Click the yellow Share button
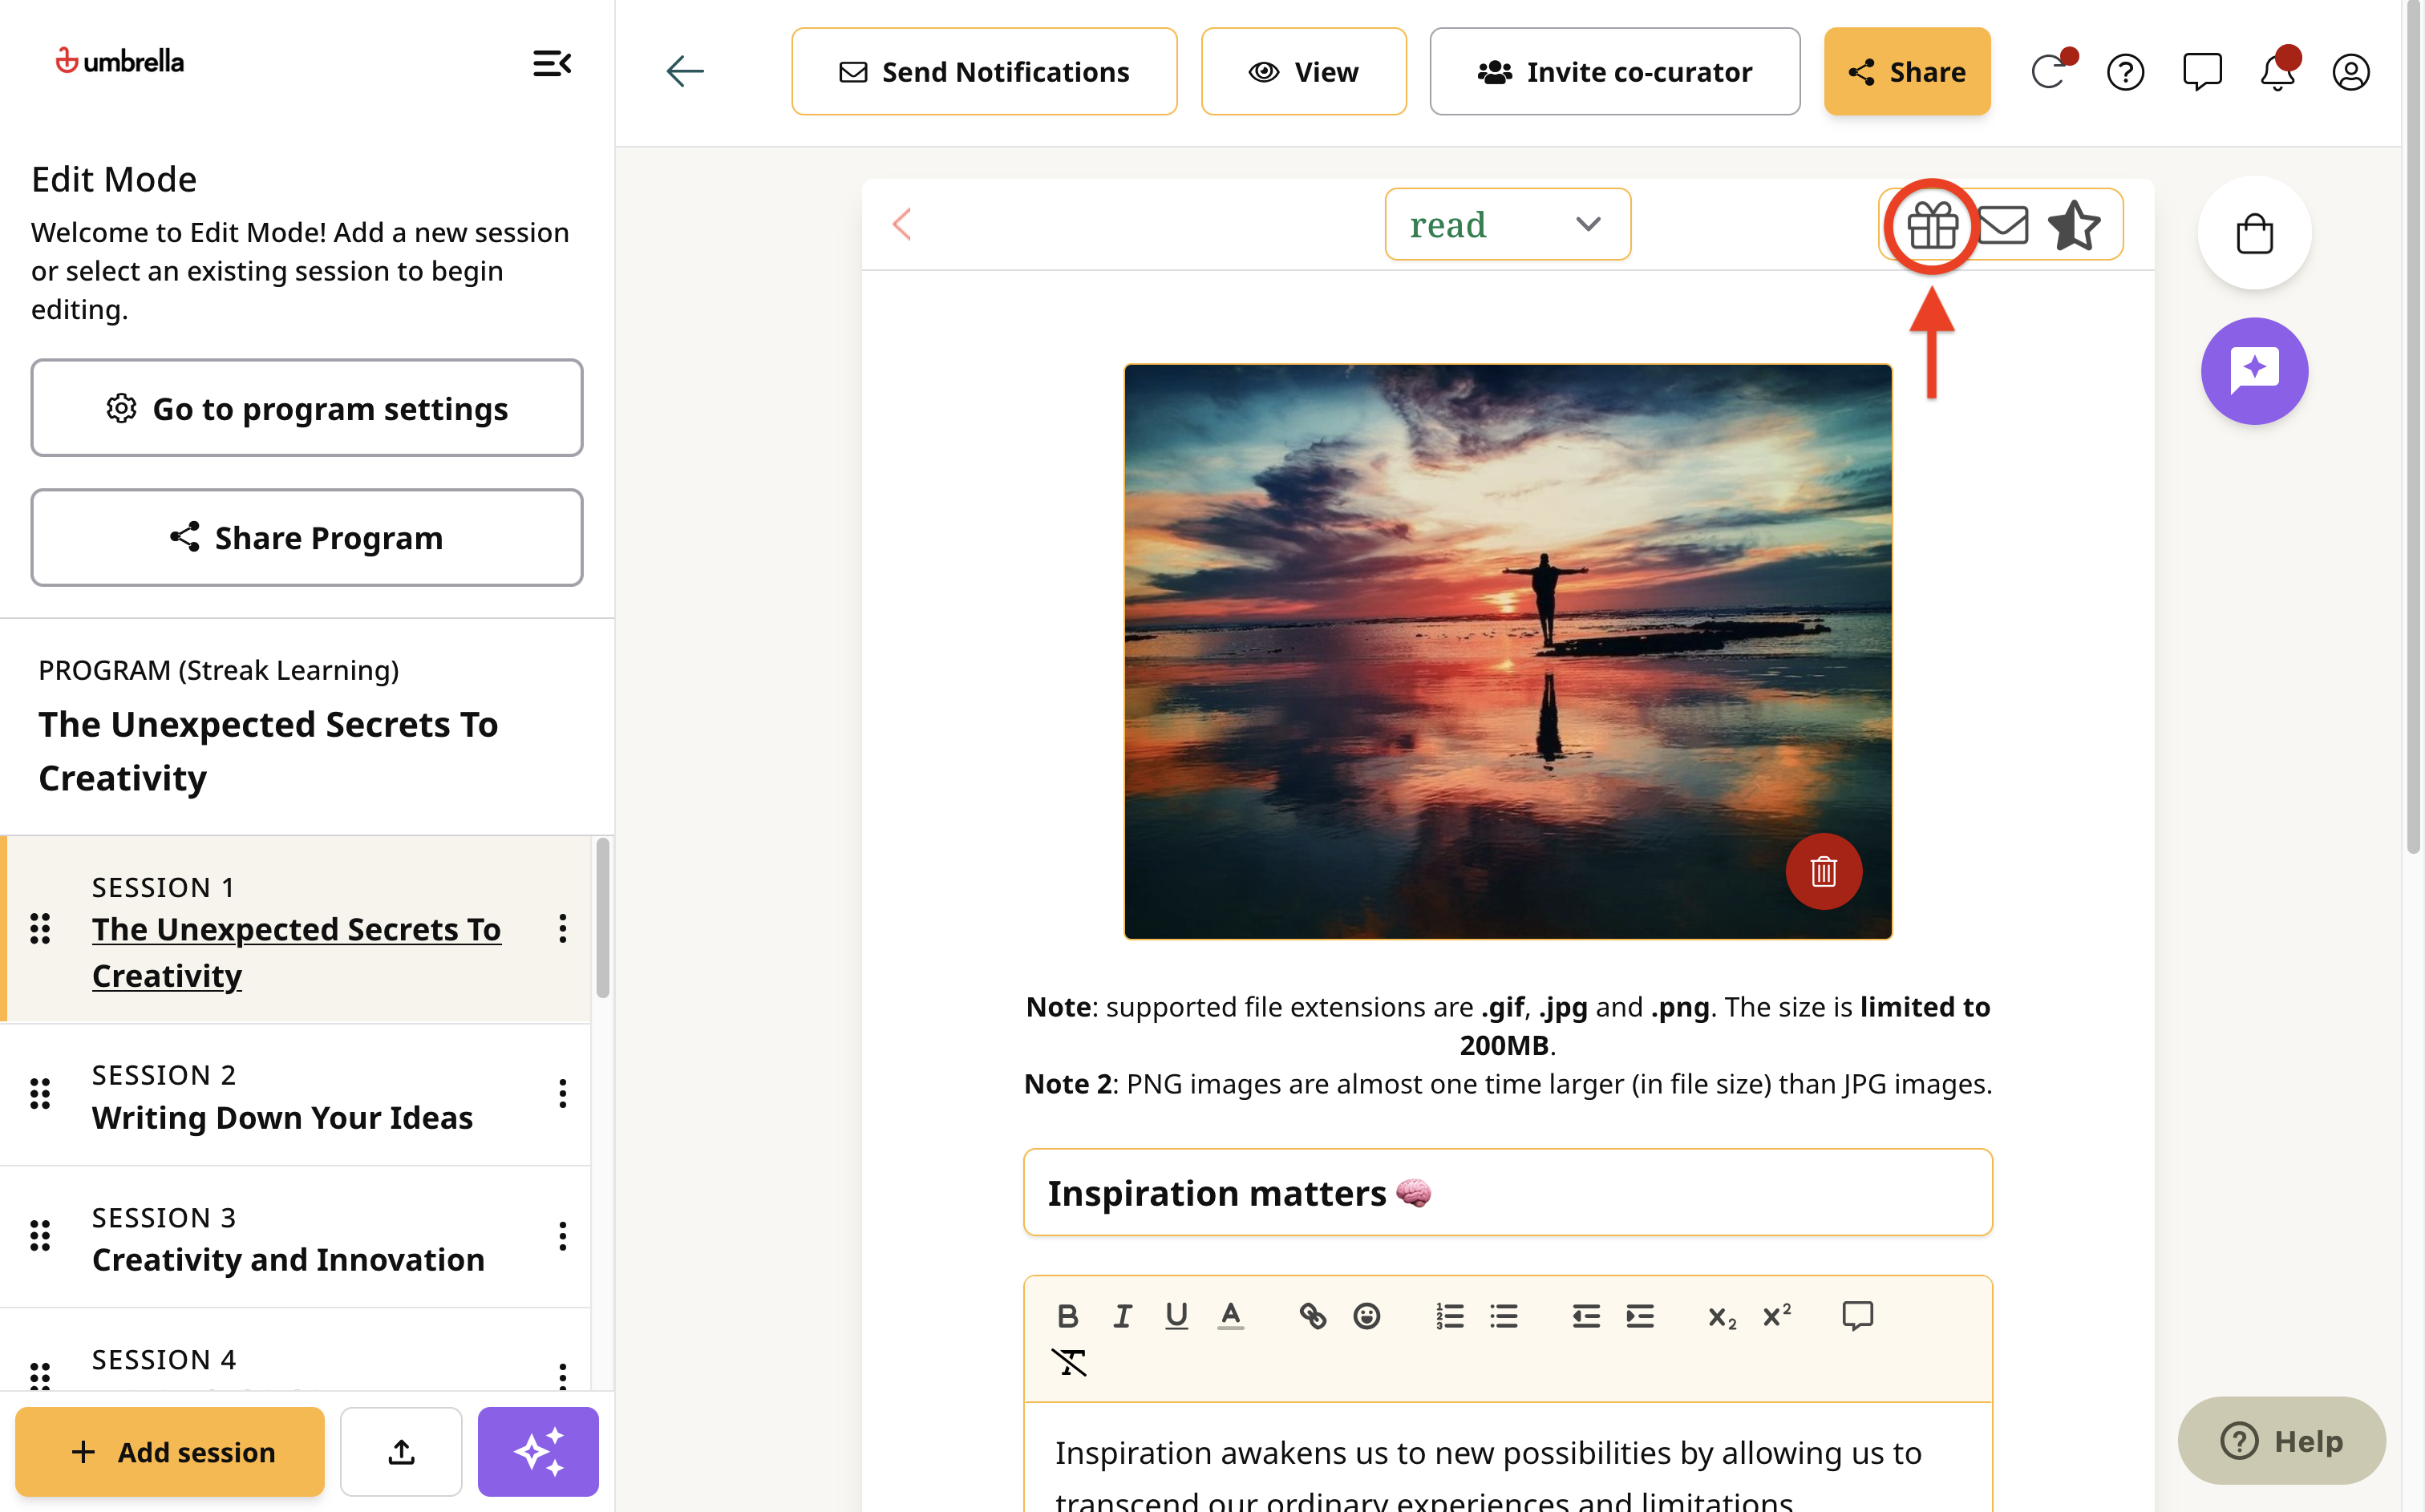2425x1512 pixels. coord(1906,72)
